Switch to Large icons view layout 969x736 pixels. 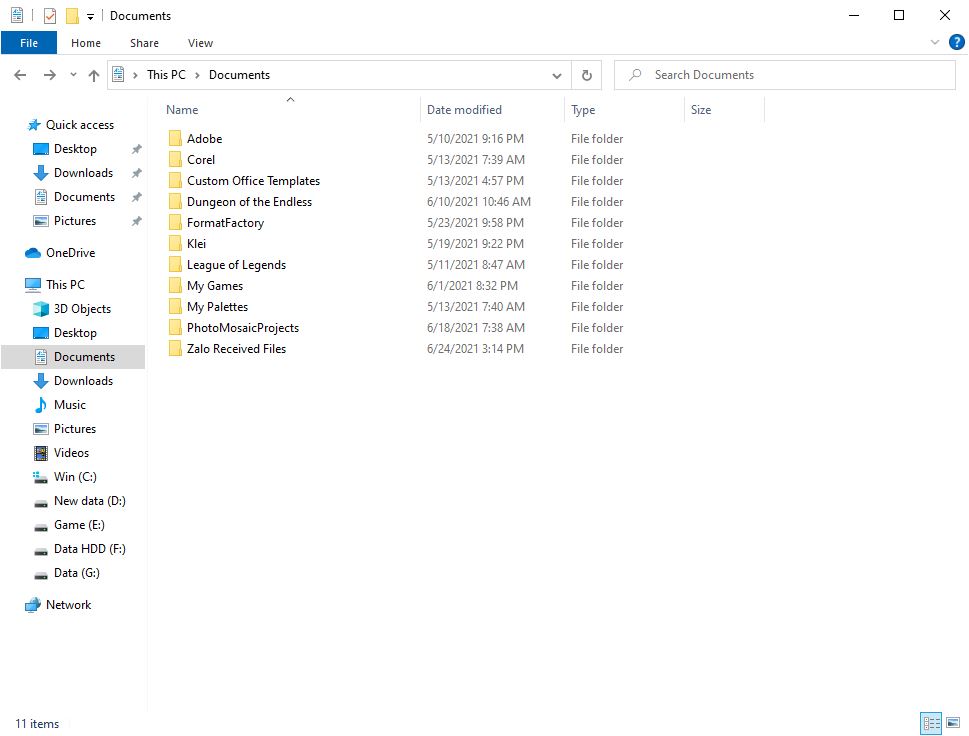(953, 723)
